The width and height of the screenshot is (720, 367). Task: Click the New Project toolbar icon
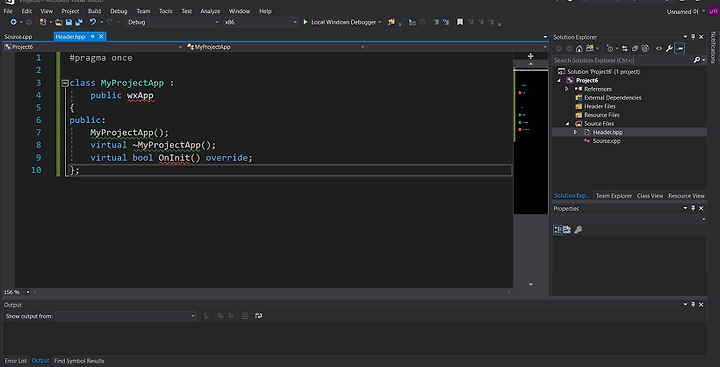tap(43, 22)
